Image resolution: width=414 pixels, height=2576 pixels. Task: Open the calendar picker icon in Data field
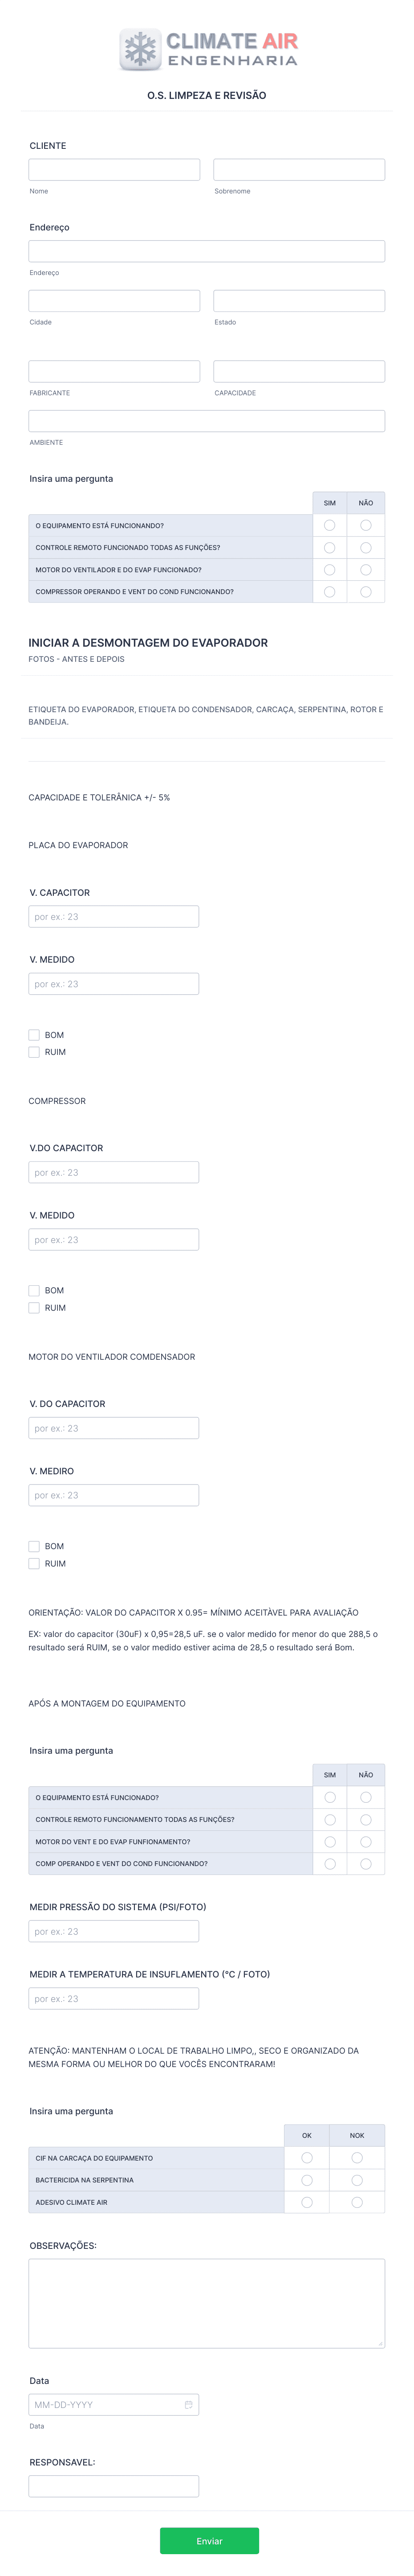[x=188, y=2404]
